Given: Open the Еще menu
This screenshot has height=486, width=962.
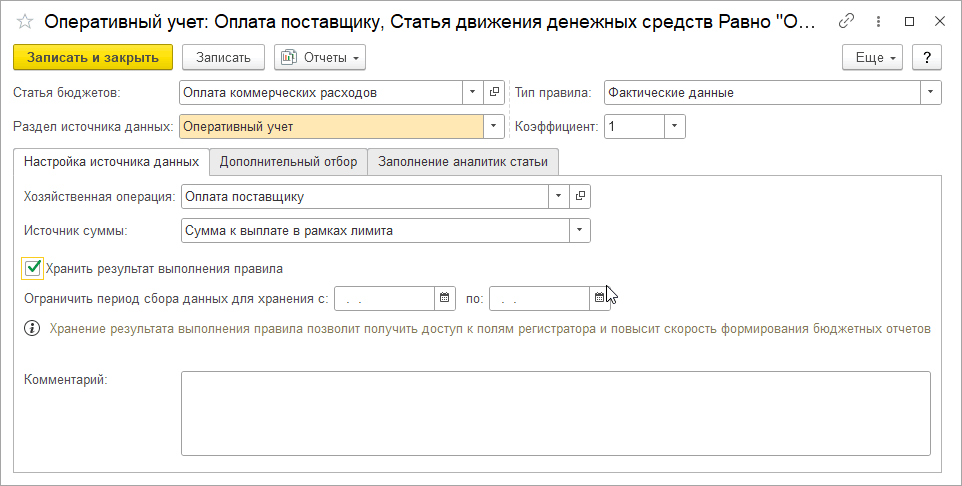Looking at the screenshot, I should pyautogui.click(x=873, y=58).
